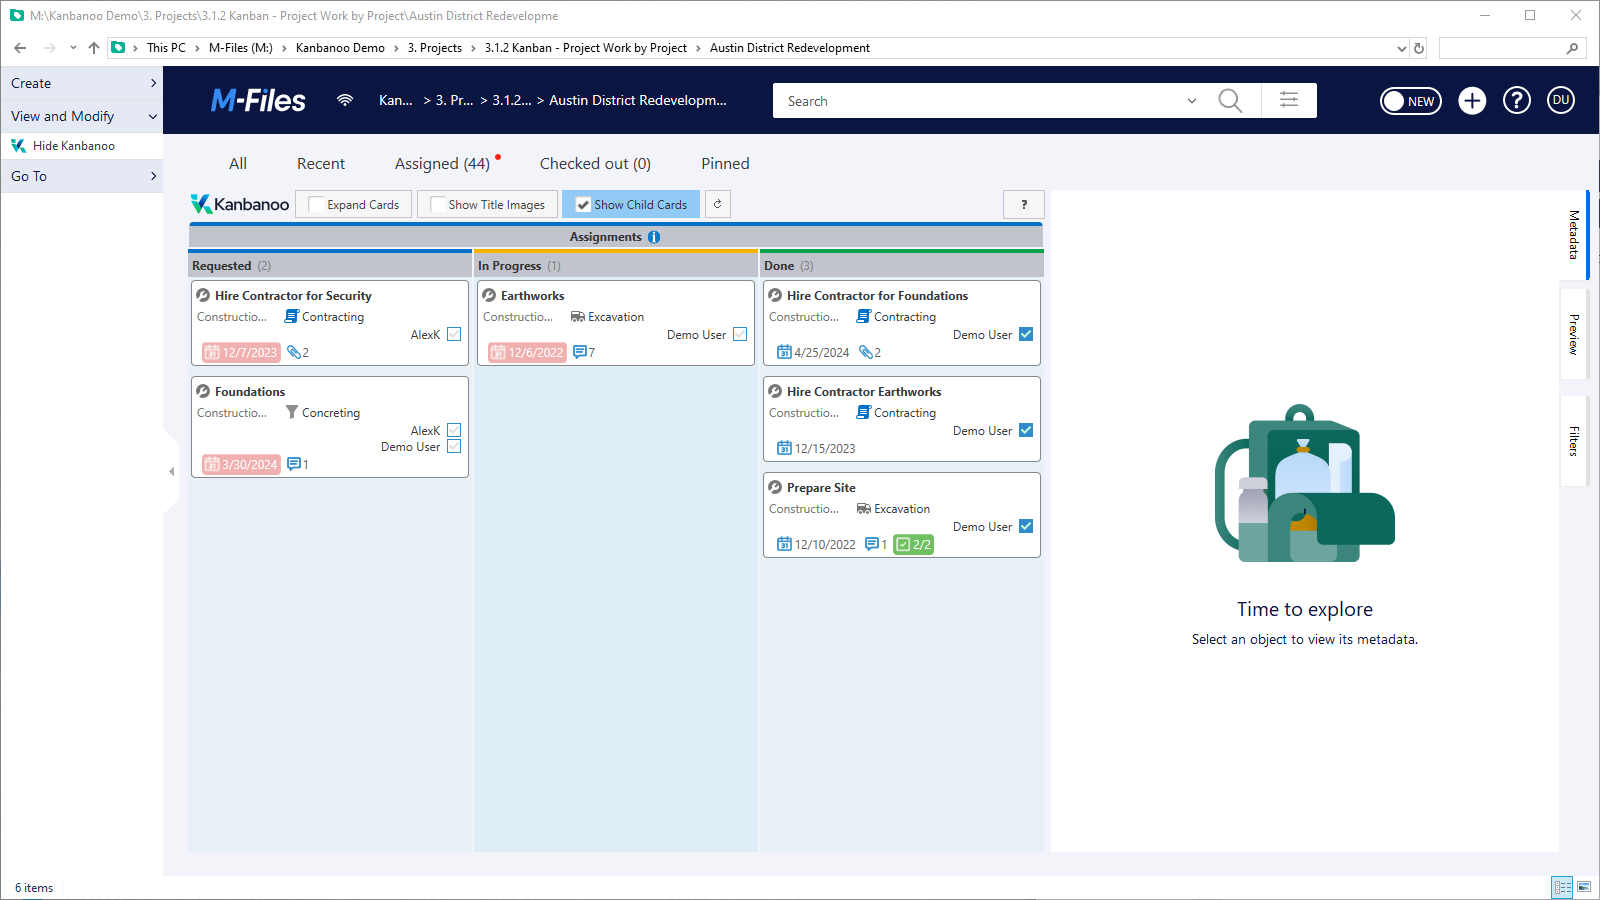
Task: Click the search magnifier icon
Action: click(1230, 101)
